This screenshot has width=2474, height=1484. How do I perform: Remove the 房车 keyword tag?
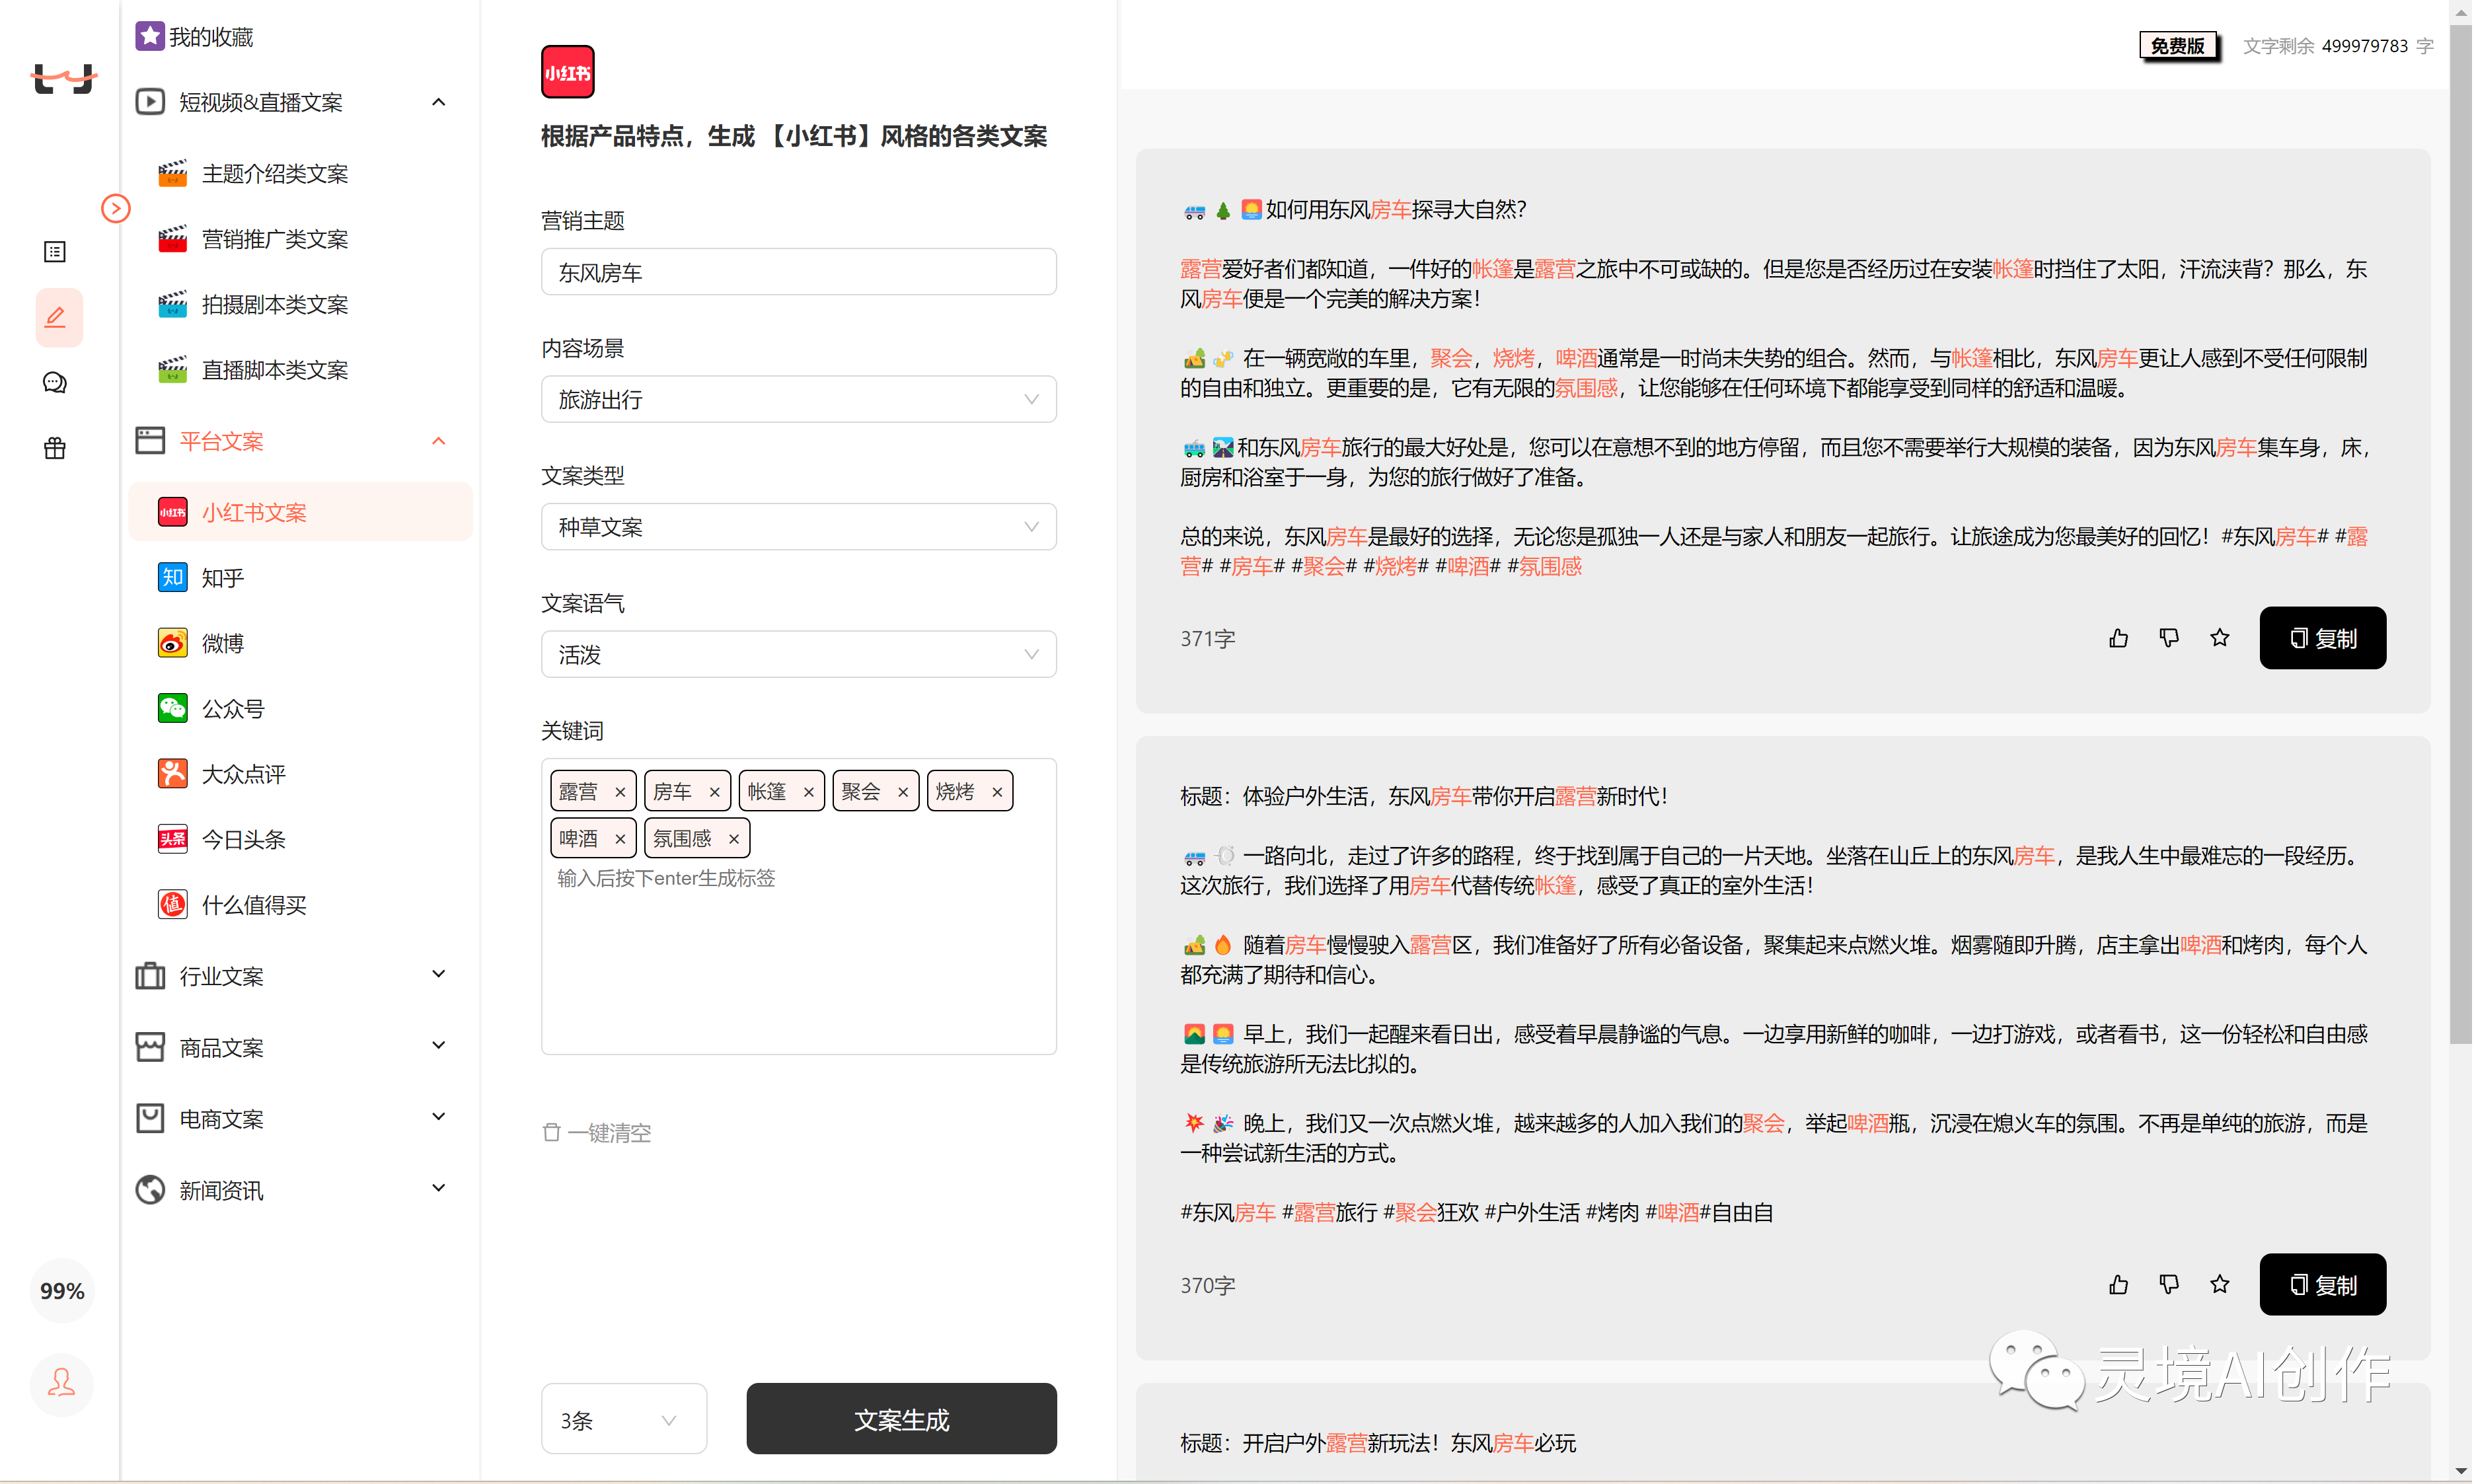(x=714, y=792)
